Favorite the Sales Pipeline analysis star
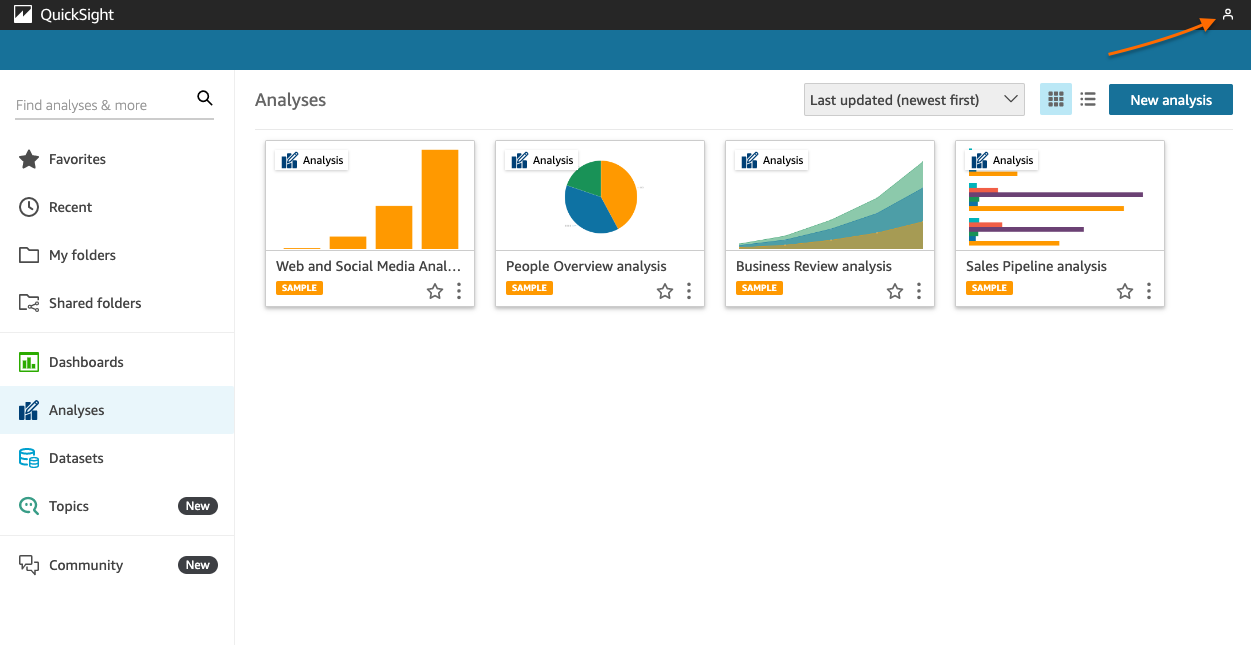The image size is (1251, 645). (1125, 291)
